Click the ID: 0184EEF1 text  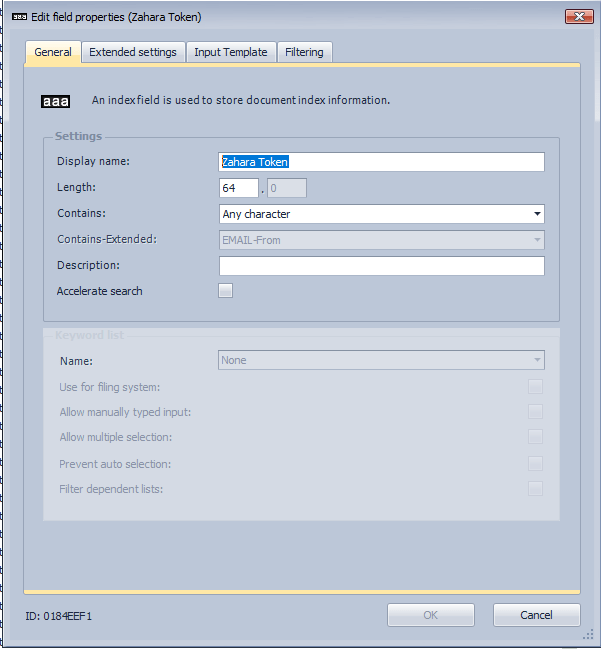point(59,616)
